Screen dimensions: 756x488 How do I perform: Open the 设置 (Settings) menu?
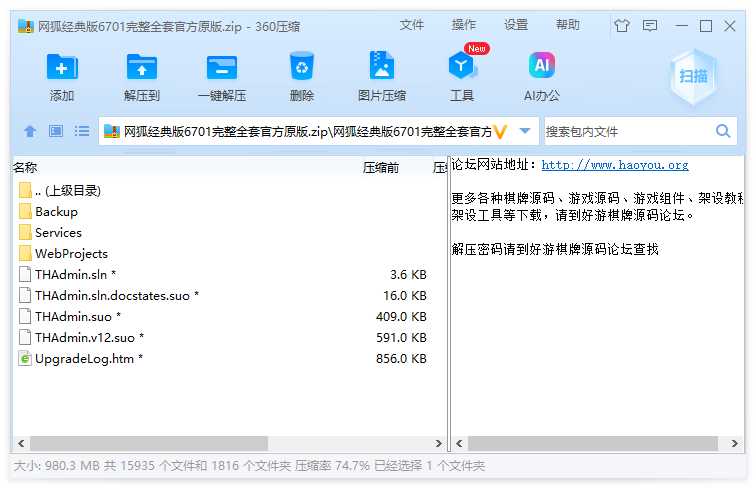click(x=516, y=25)
